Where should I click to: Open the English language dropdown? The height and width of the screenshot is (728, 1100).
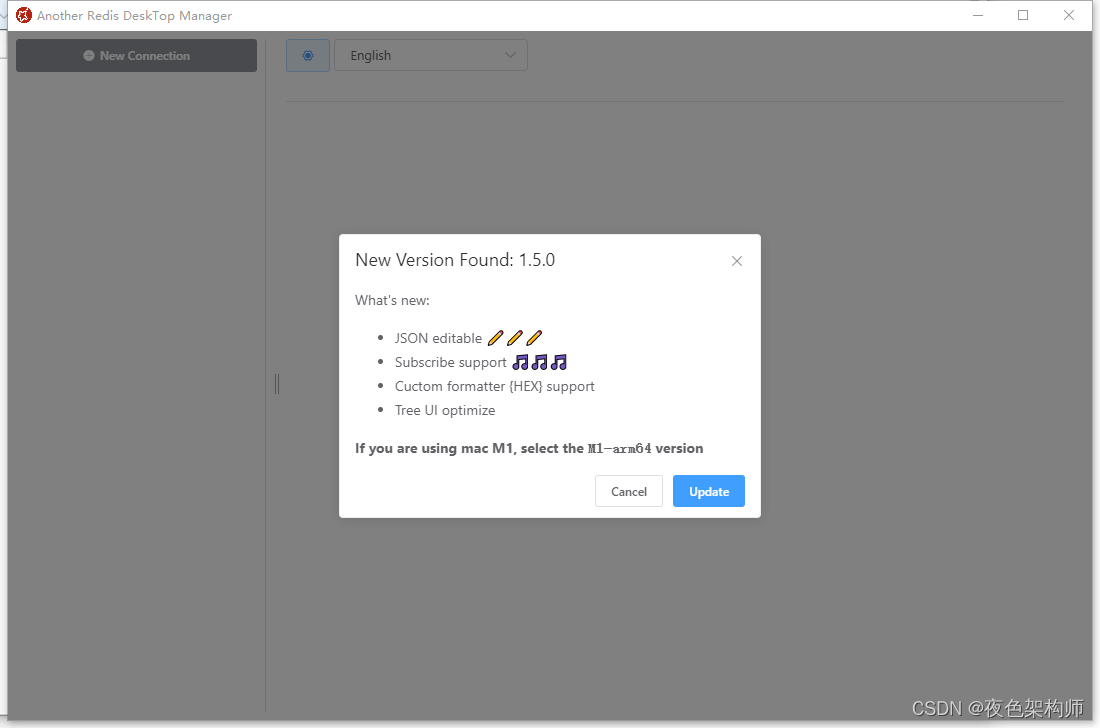pos(431,55)
